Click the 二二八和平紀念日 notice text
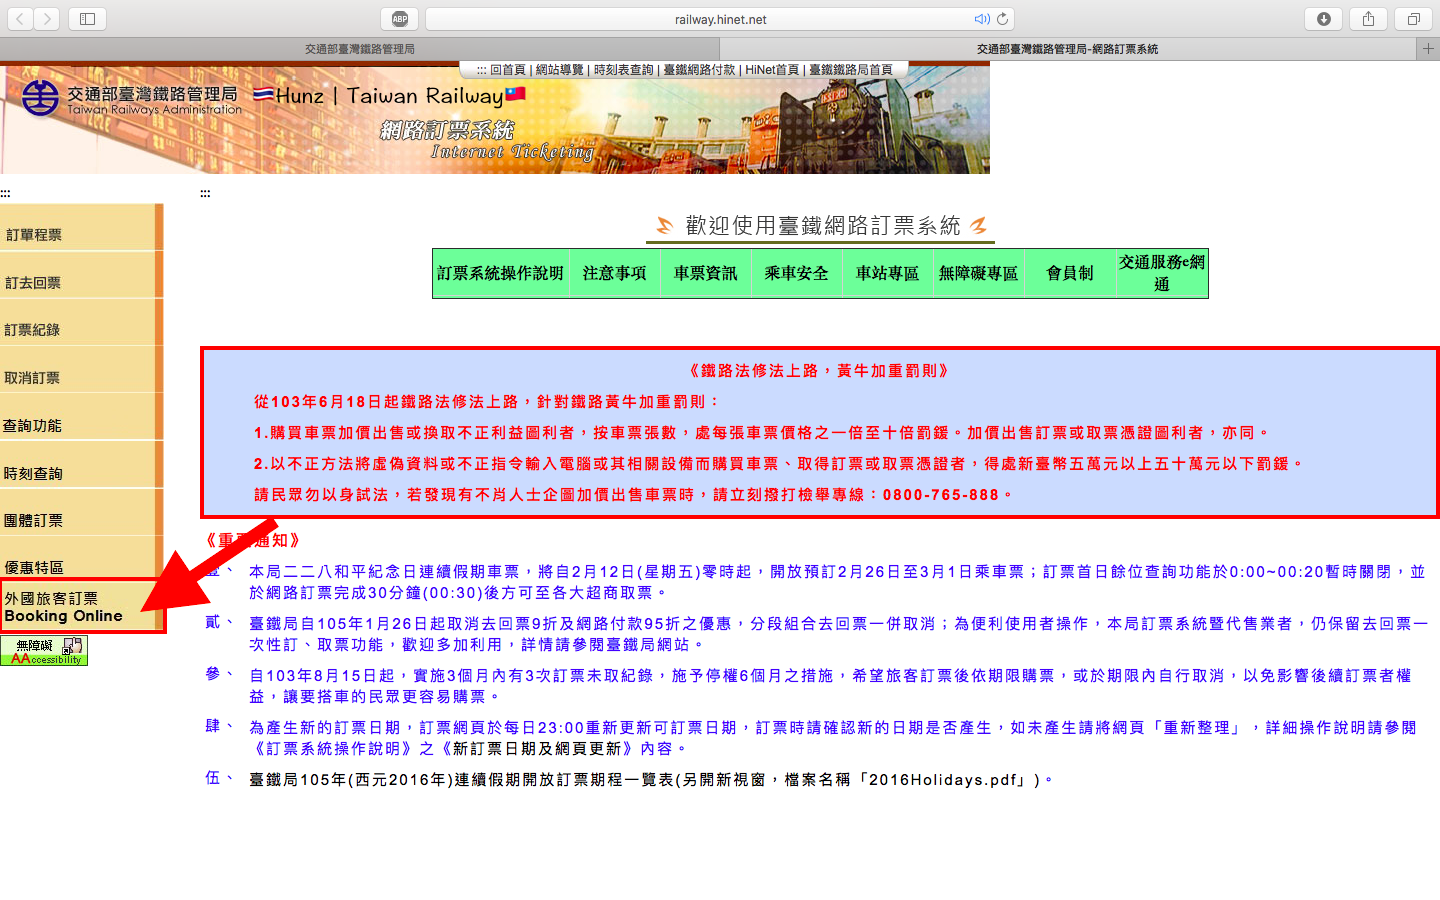Screen dimensions: 1440x900 pyautogui.click(x=837, y=582)
